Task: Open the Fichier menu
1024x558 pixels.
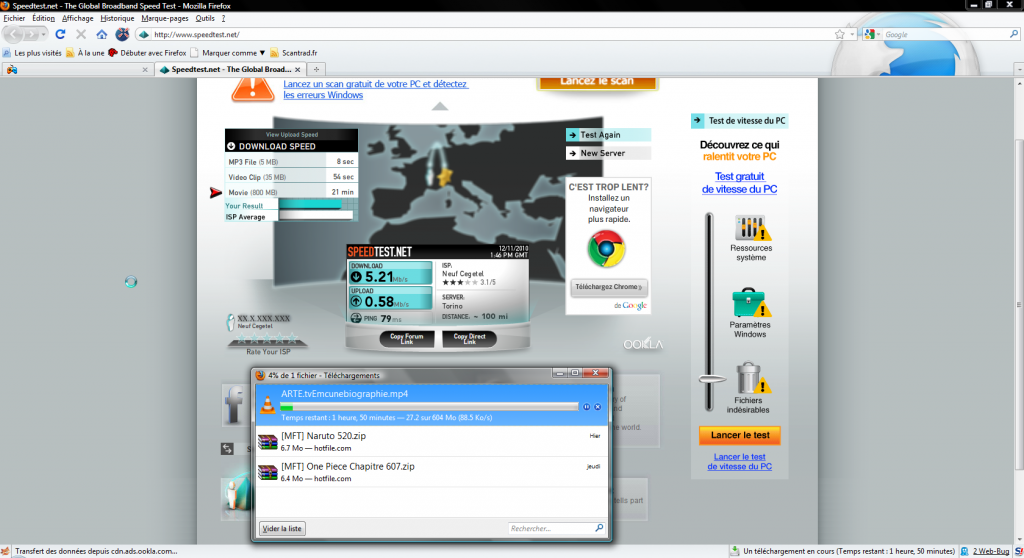Action: pyautogui.click(x=14, y=18)
